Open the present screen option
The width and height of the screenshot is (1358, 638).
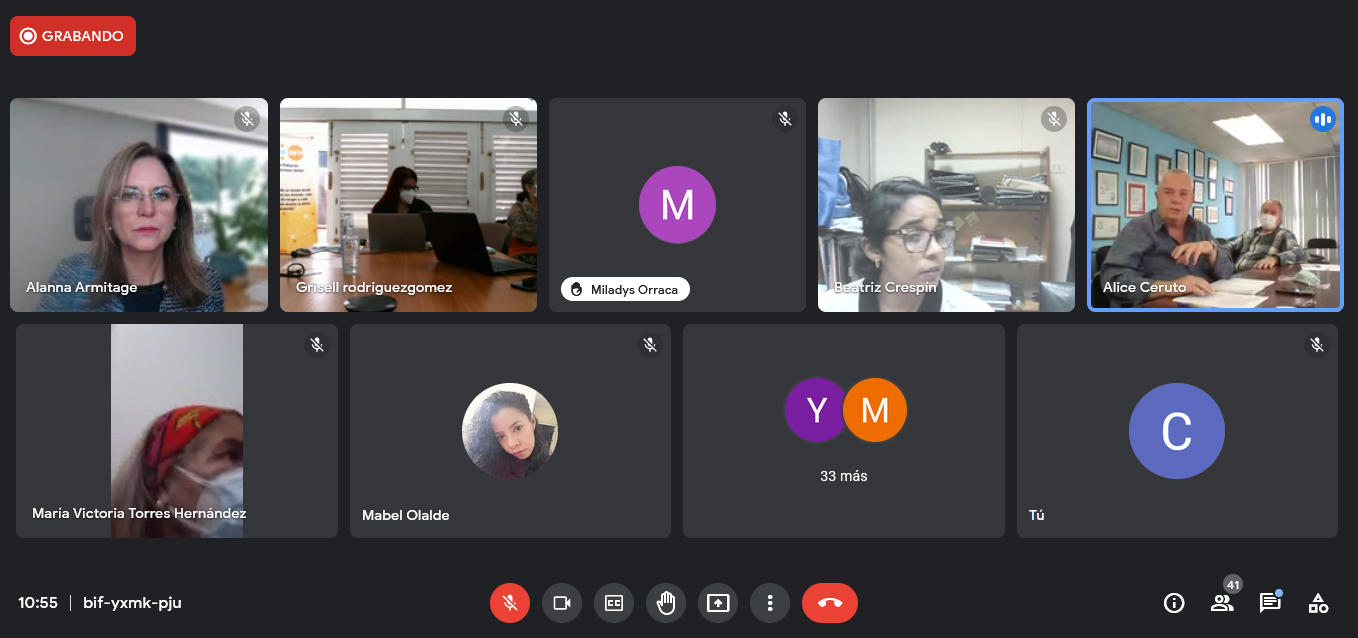[718, 603]
